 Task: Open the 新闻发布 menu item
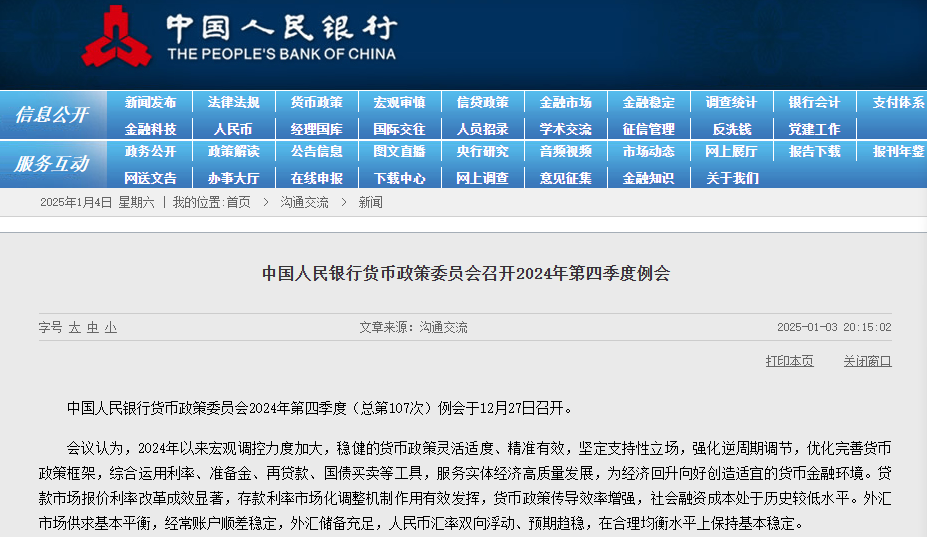pyautogui.click(x=150, y=102)
